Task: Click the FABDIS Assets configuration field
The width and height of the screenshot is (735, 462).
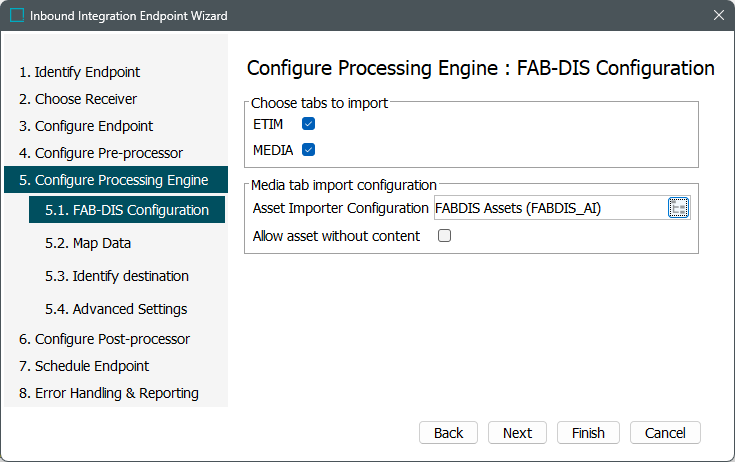Action: (x=550, y=208)
